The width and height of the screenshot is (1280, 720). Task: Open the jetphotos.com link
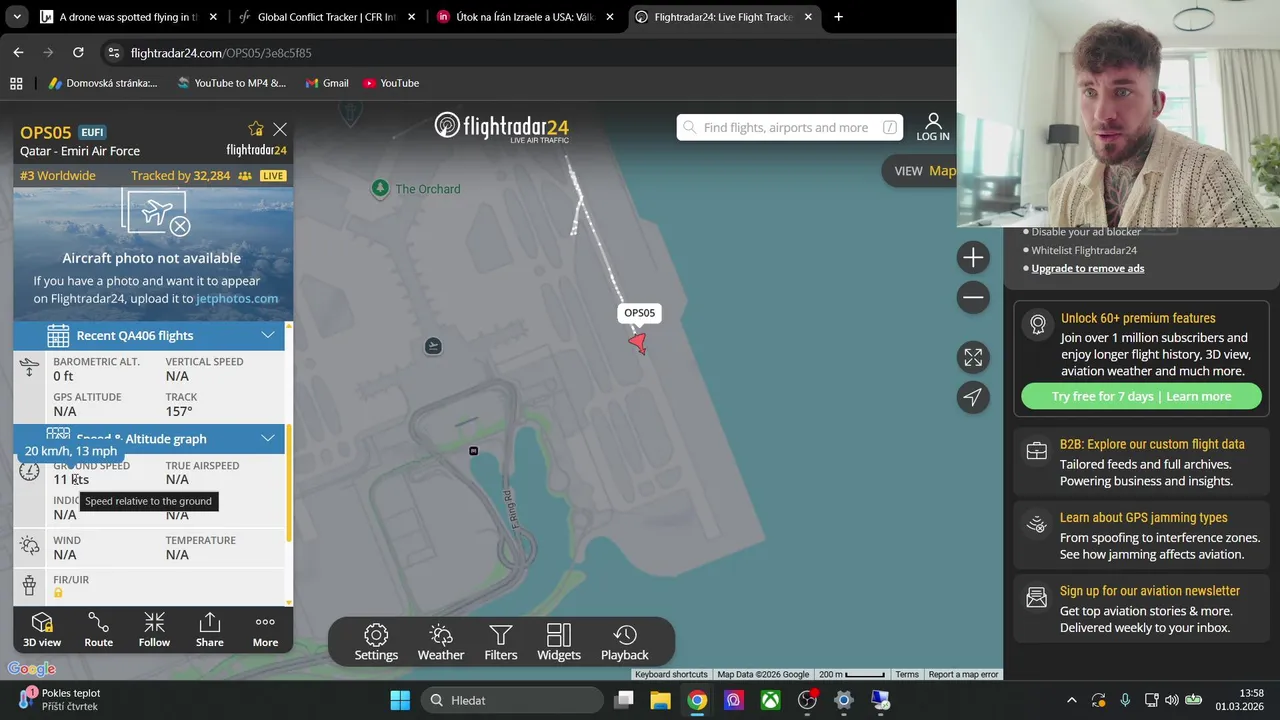click(x=236, y=298)
